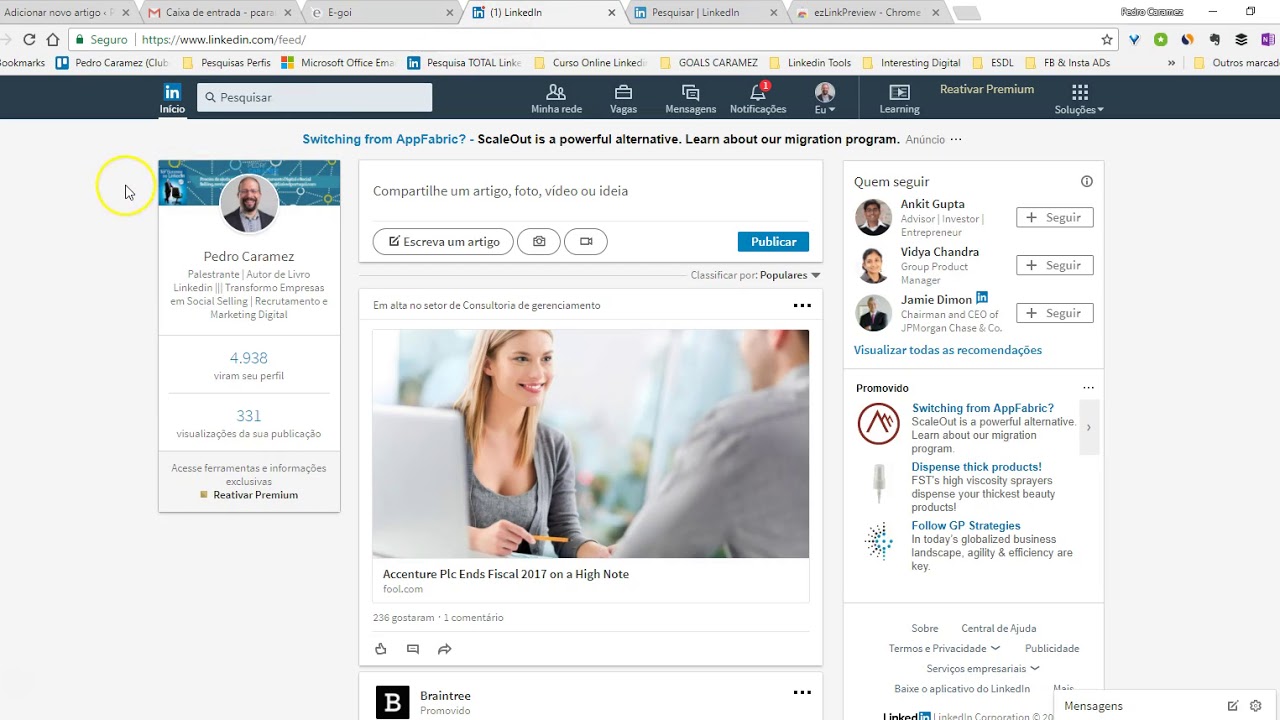Bookmark this page with the star icon
The image size is (1280, 720).
pos(1107,40)
